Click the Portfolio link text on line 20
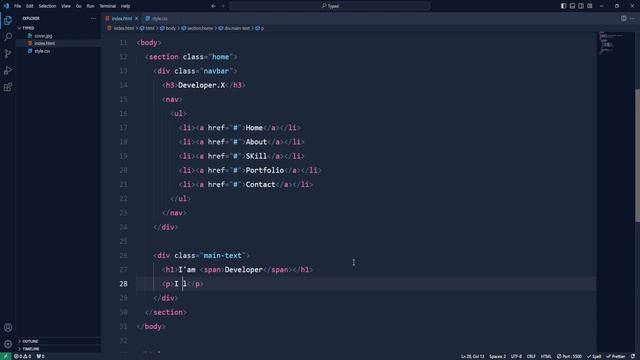 [265, 170]
